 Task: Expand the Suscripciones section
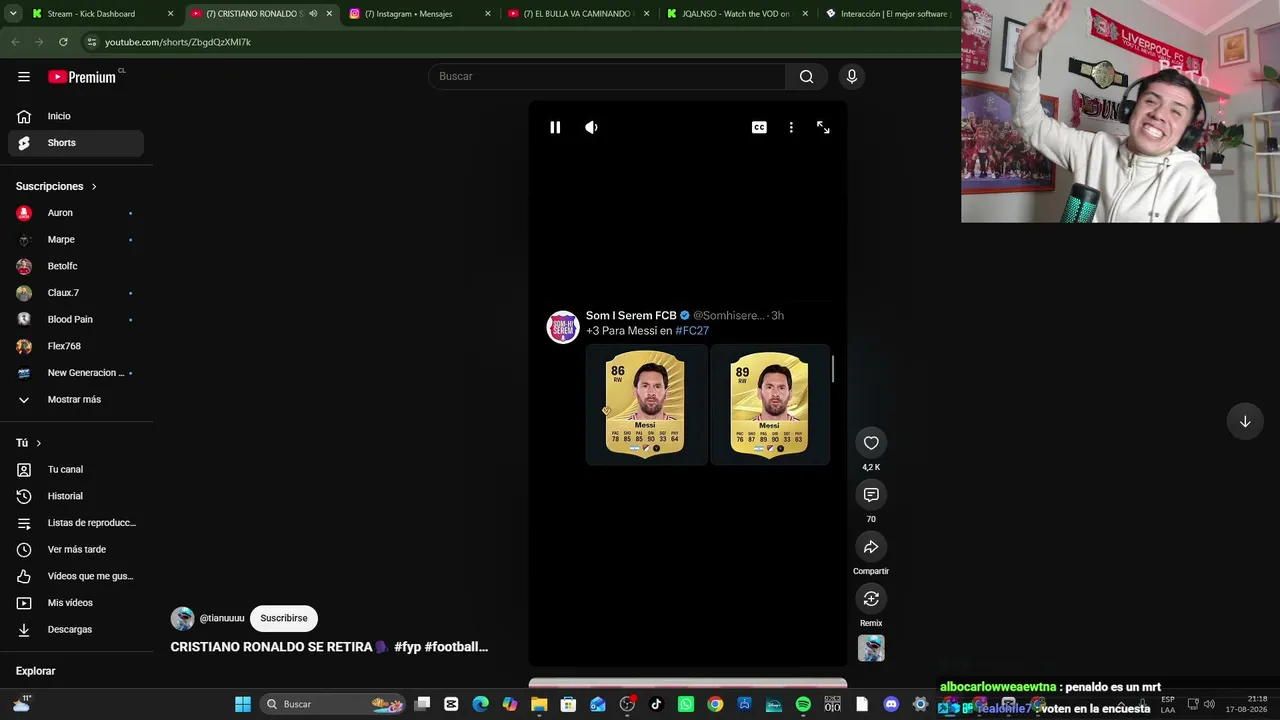tap(56, 186)
